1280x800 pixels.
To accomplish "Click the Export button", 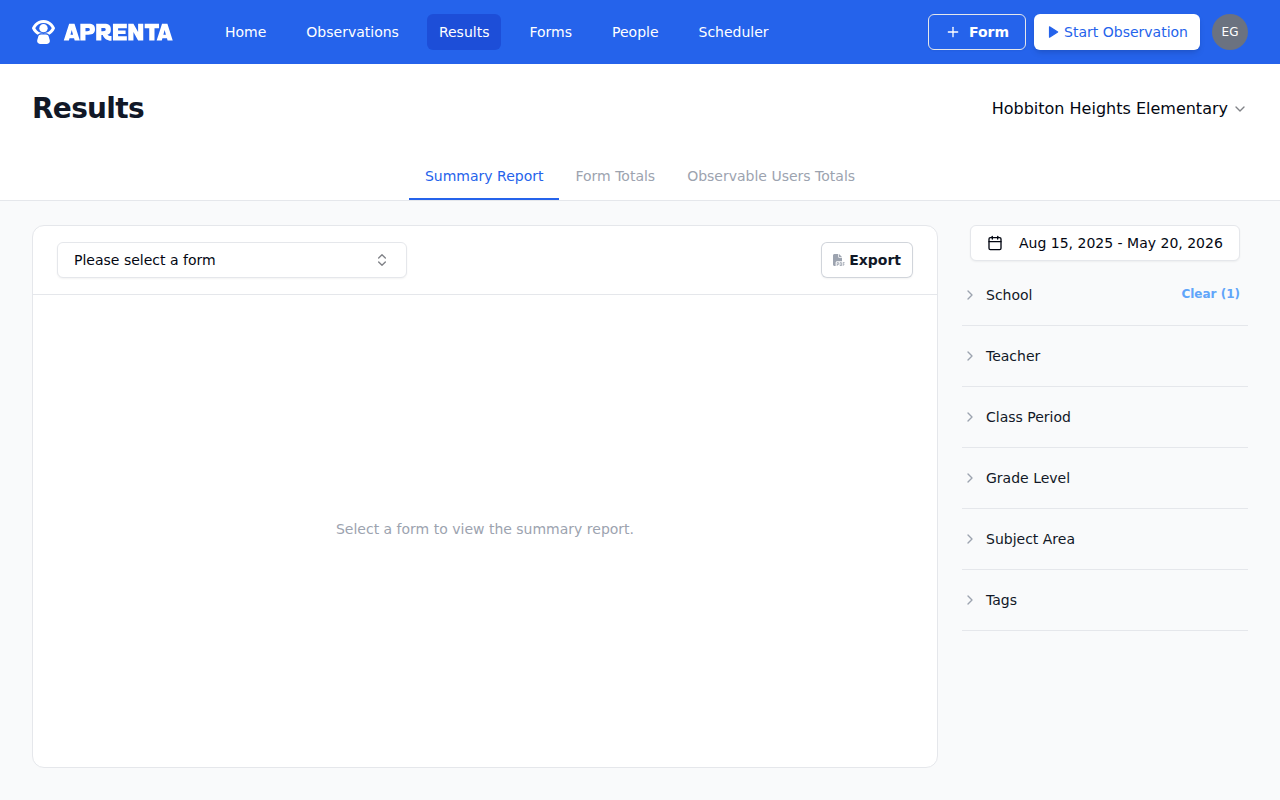I will click(866, 259).
